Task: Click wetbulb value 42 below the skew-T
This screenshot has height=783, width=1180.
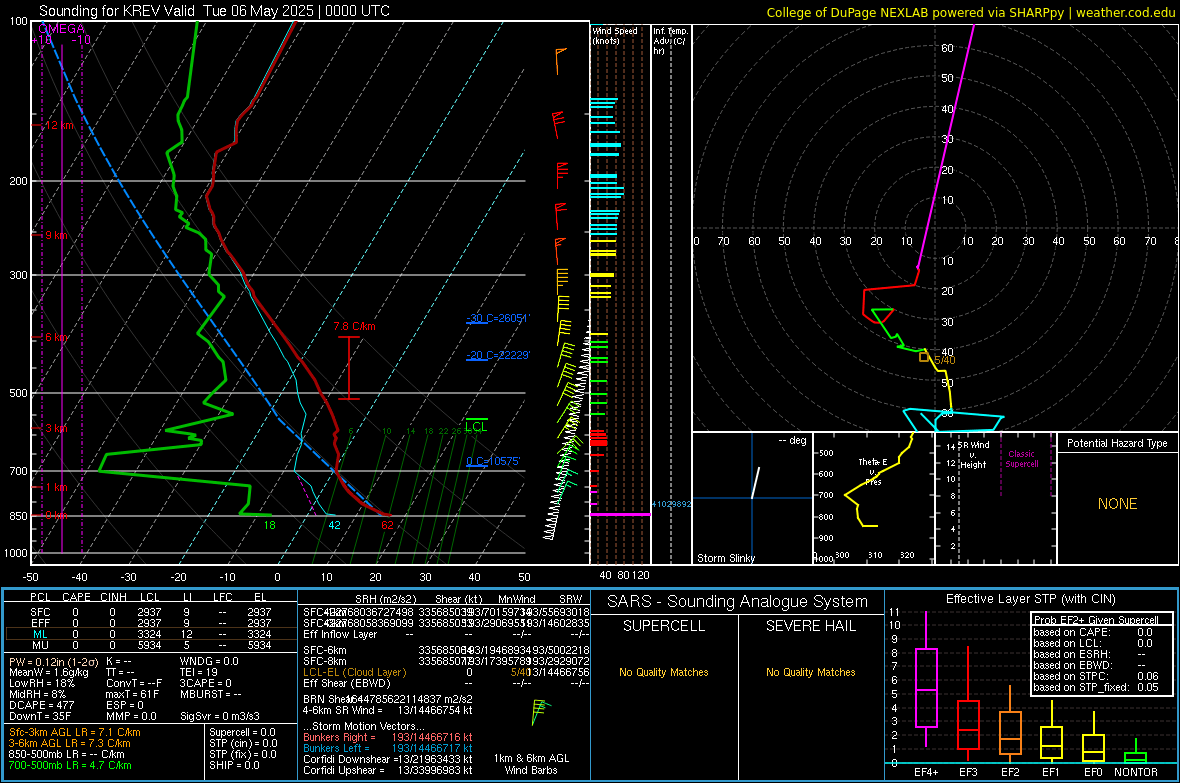Action: pos(334,525)
